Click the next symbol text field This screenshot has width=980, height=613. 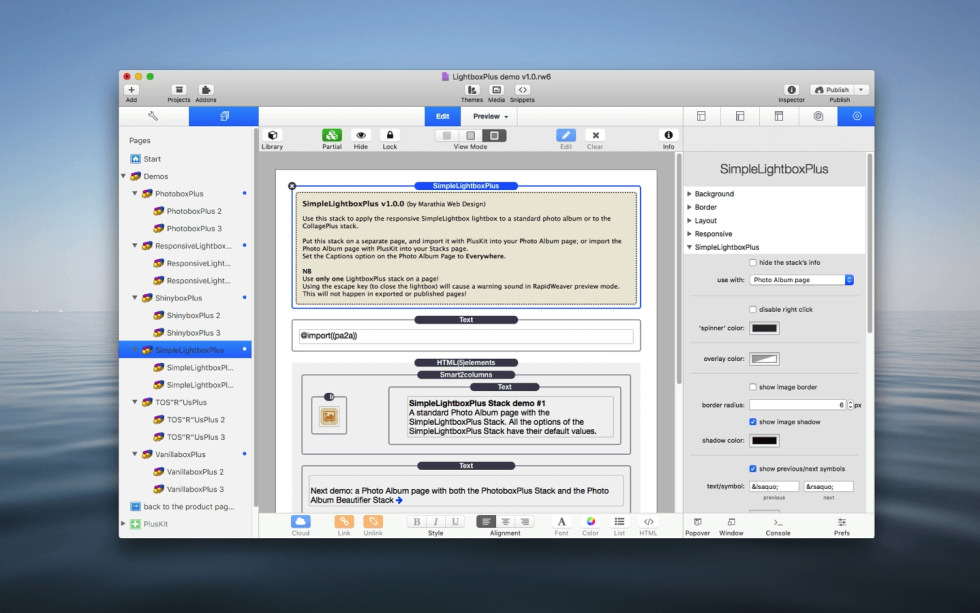click(x=829, y=486)
